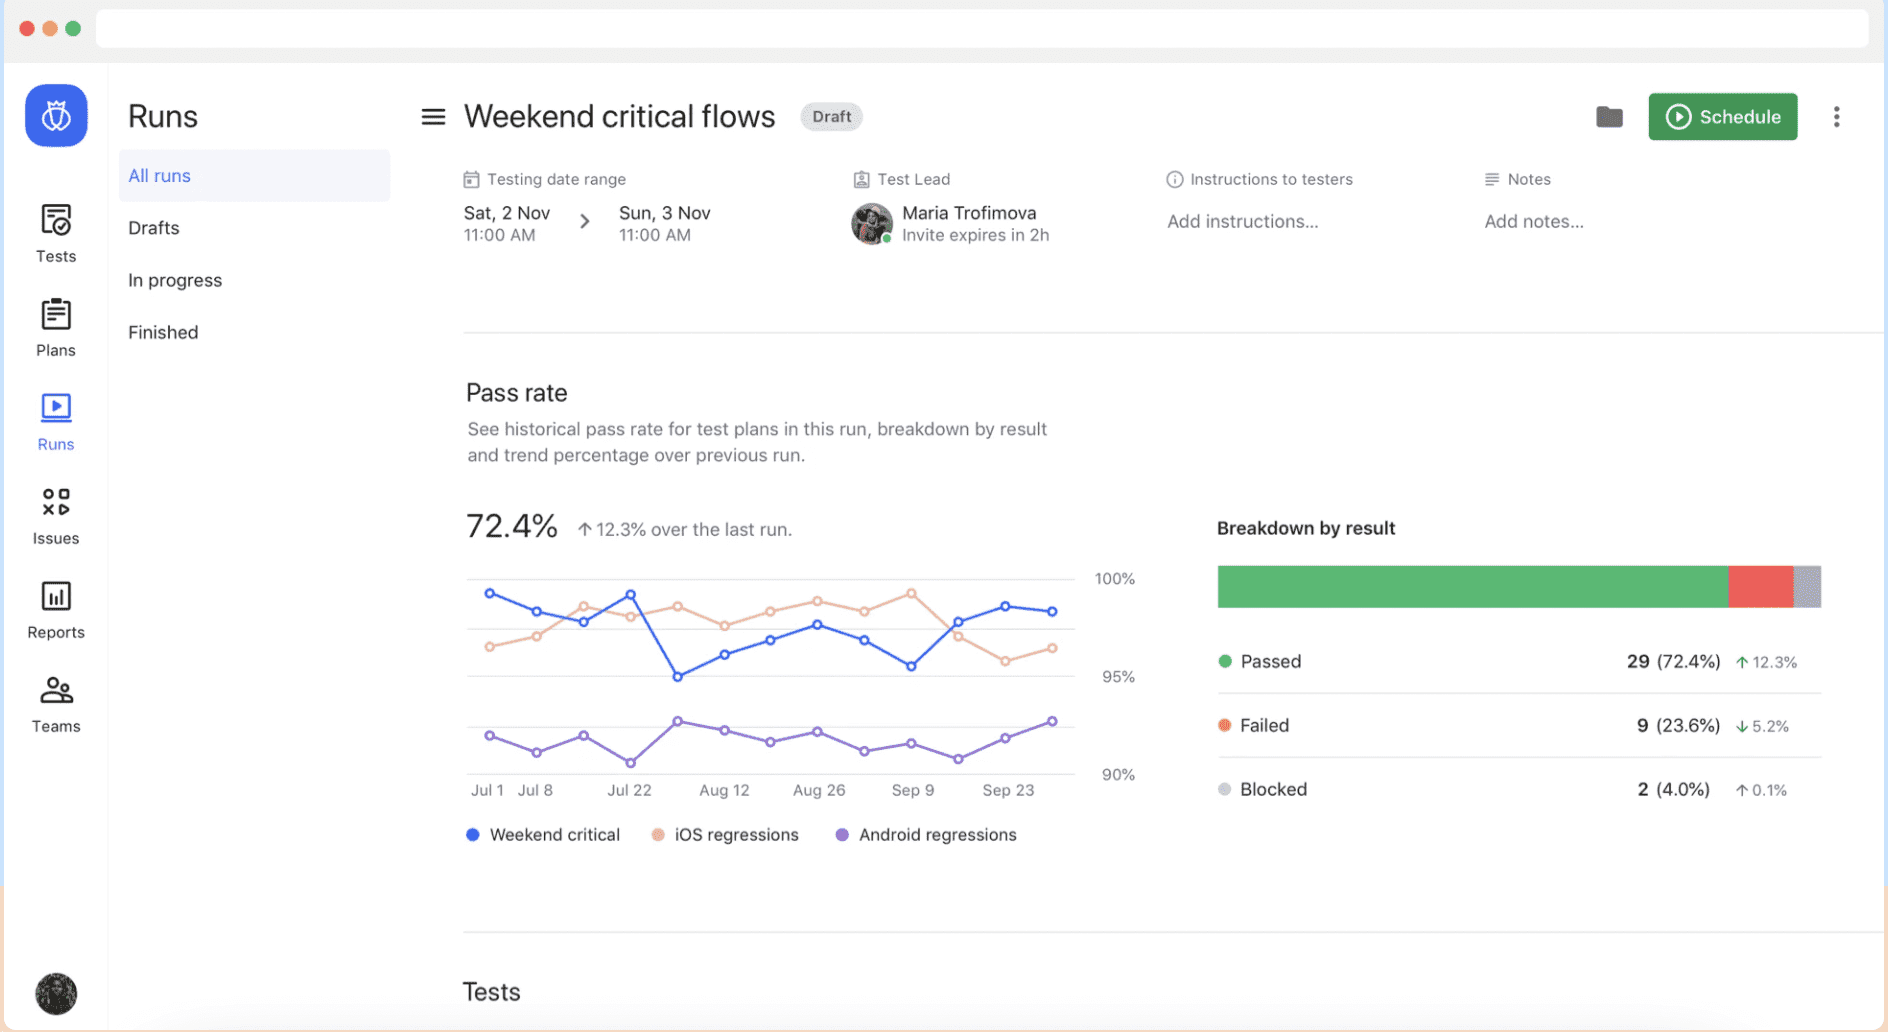
Task: Open the Plans section from the sidebar
Action: pyautogui.click(x=55, y=315)
